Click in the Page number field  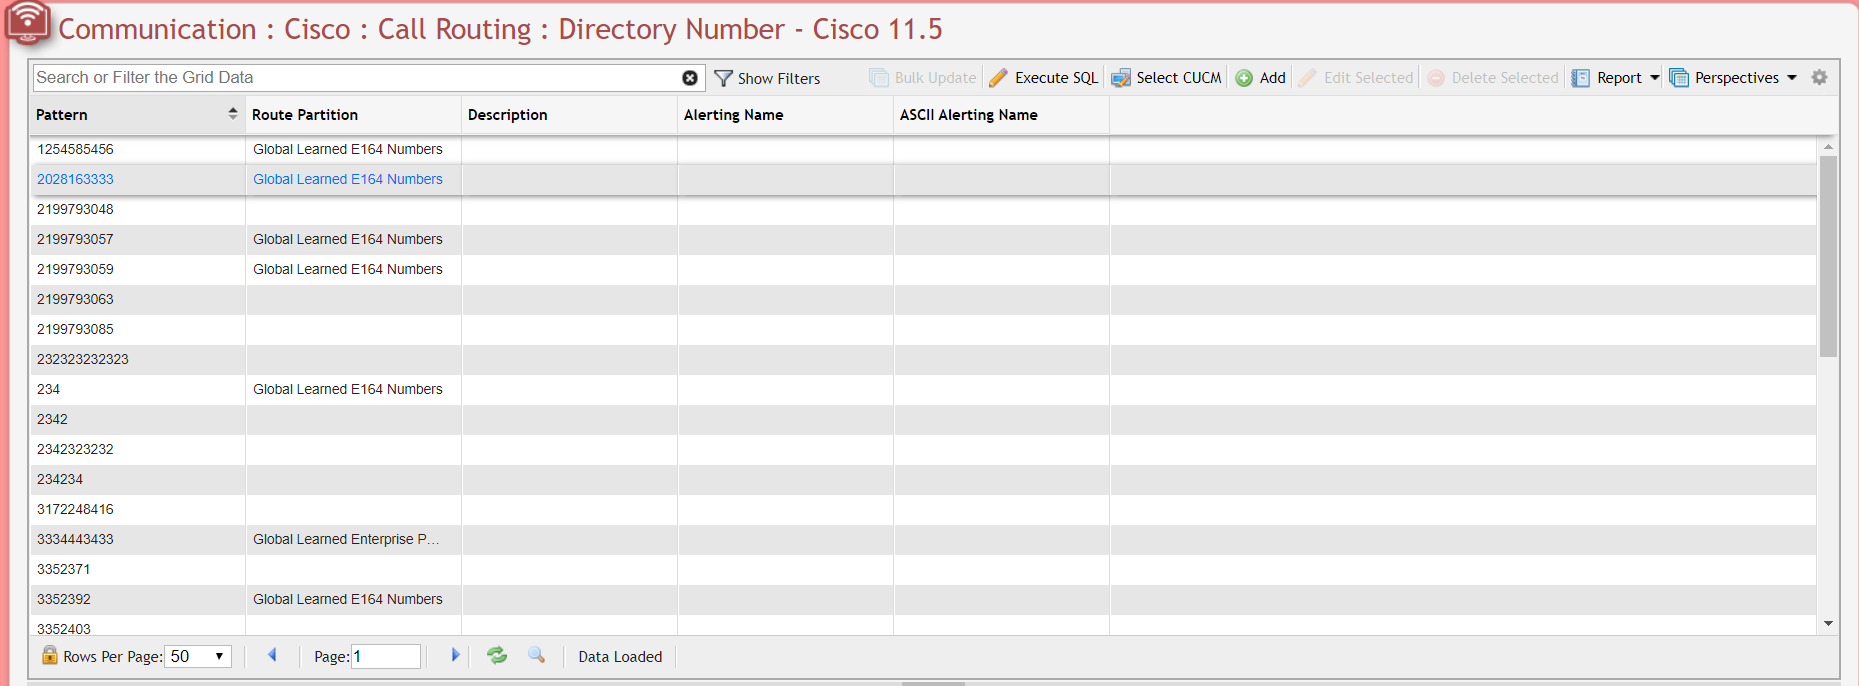pos(385,656)
